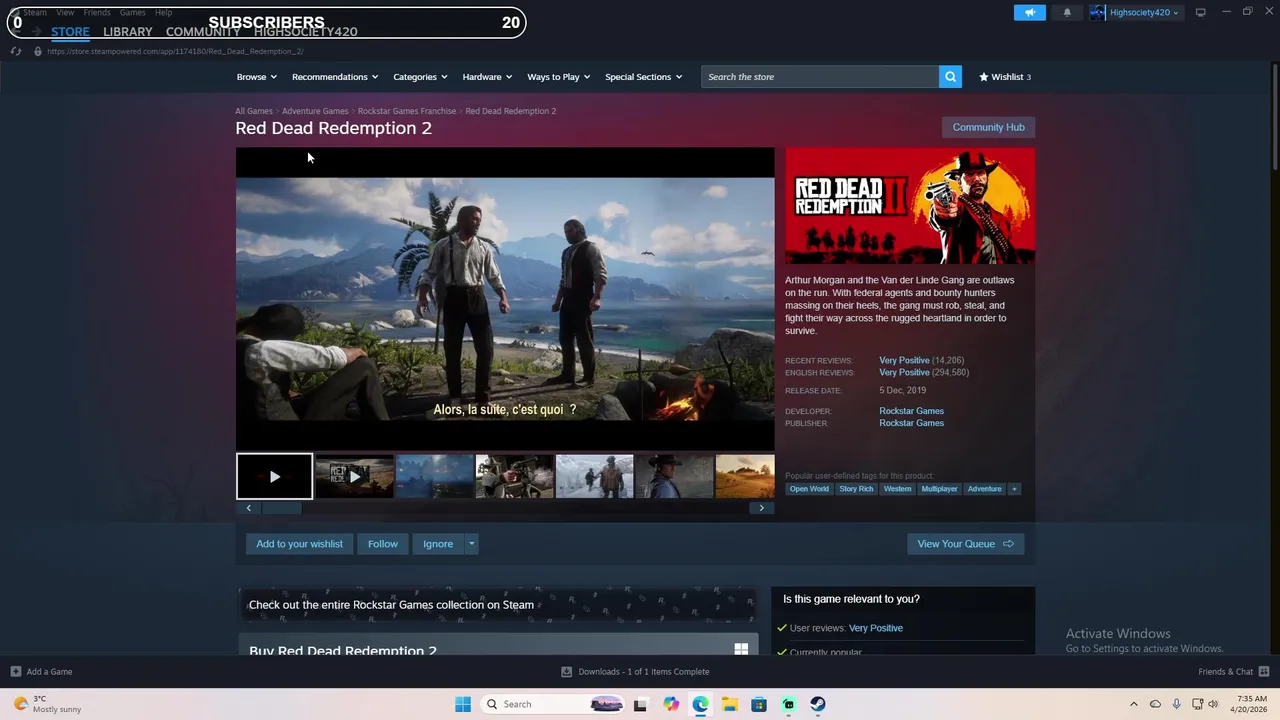Click View Your Queue
Viewport: 1280px width, 720px height.
pos(965,544)
